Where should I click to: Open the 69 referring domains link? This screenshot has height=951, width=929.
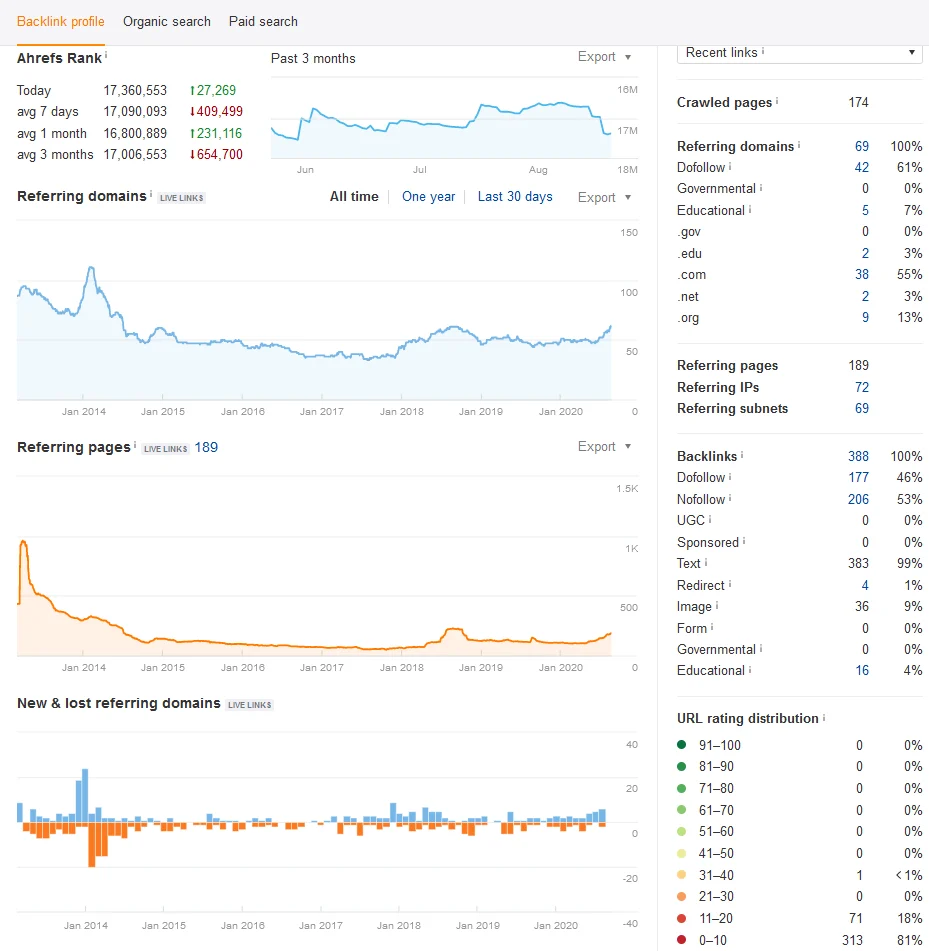point(862,146)
